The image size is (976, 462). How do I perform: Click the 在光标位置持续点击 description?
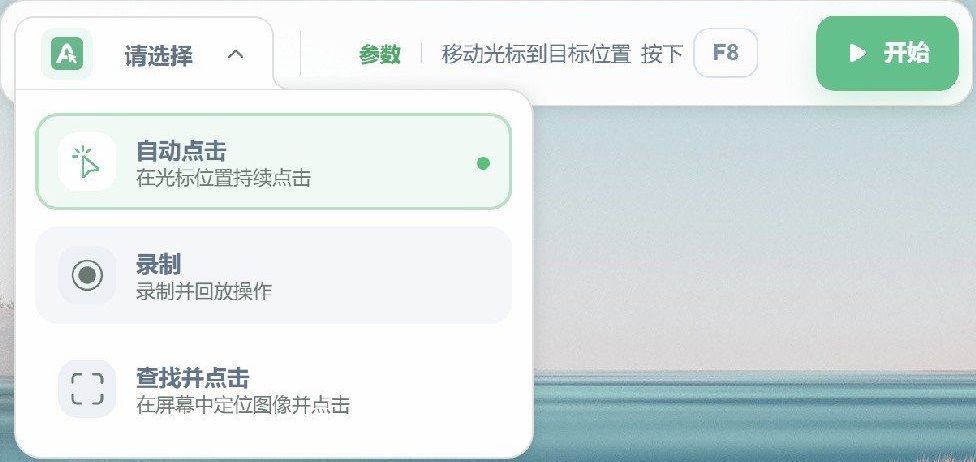click(x=223, y=179)
